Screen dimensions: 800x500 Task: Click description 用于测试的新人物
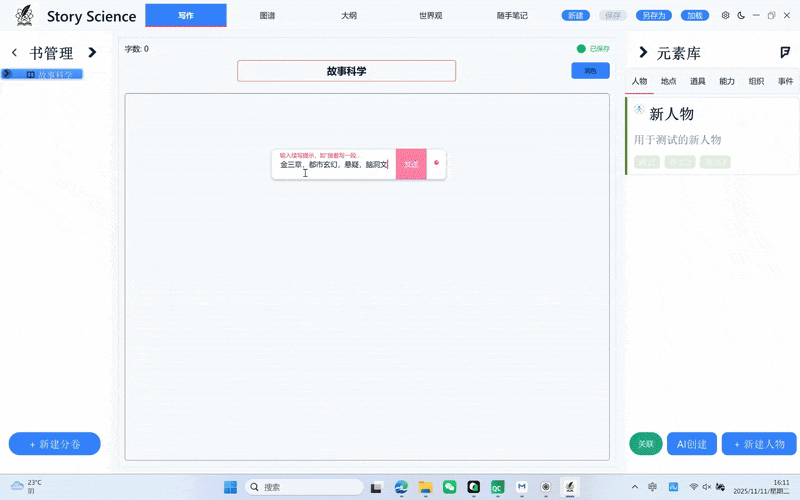coord(678,140)
